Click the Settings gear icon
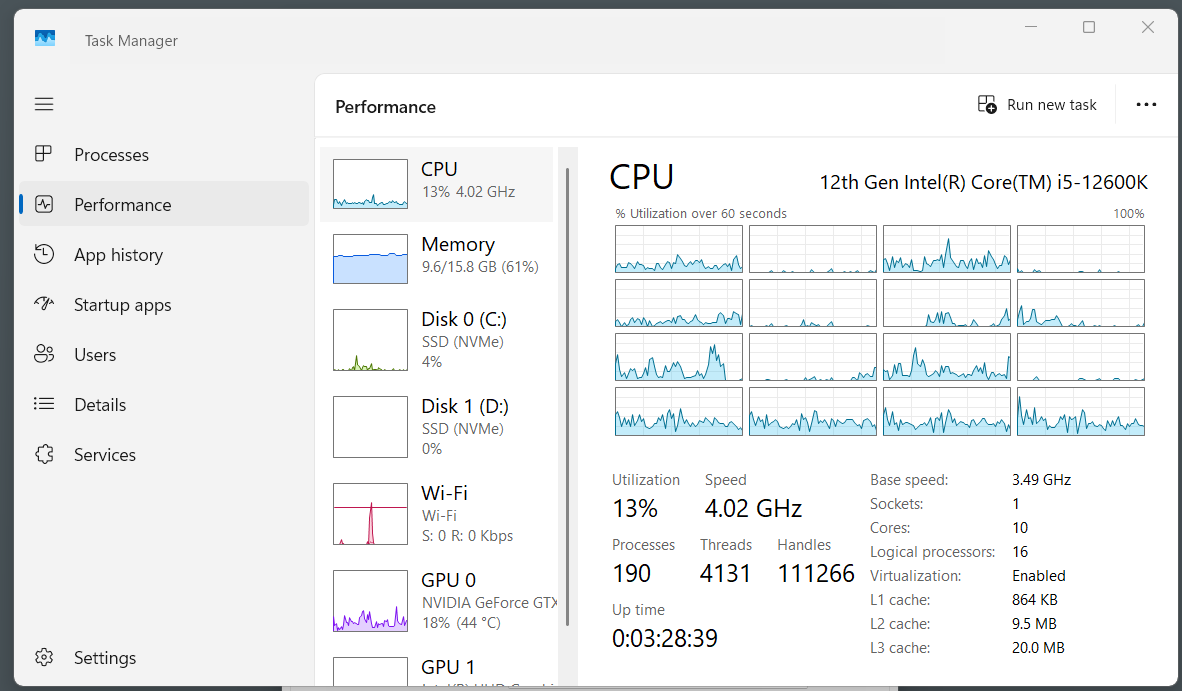 coord(44,657)
